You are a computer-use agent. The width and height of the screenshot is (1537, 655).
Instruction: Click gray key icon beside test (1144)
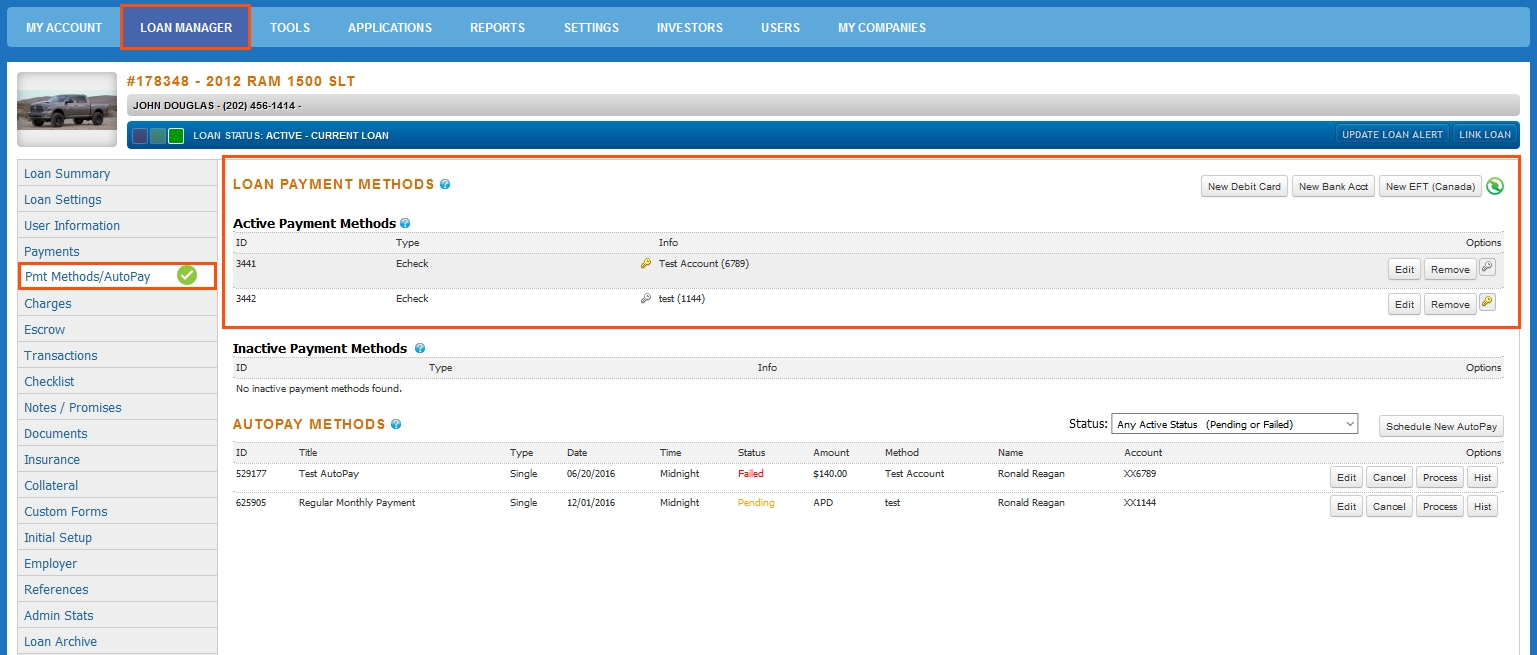pos(646,299)
